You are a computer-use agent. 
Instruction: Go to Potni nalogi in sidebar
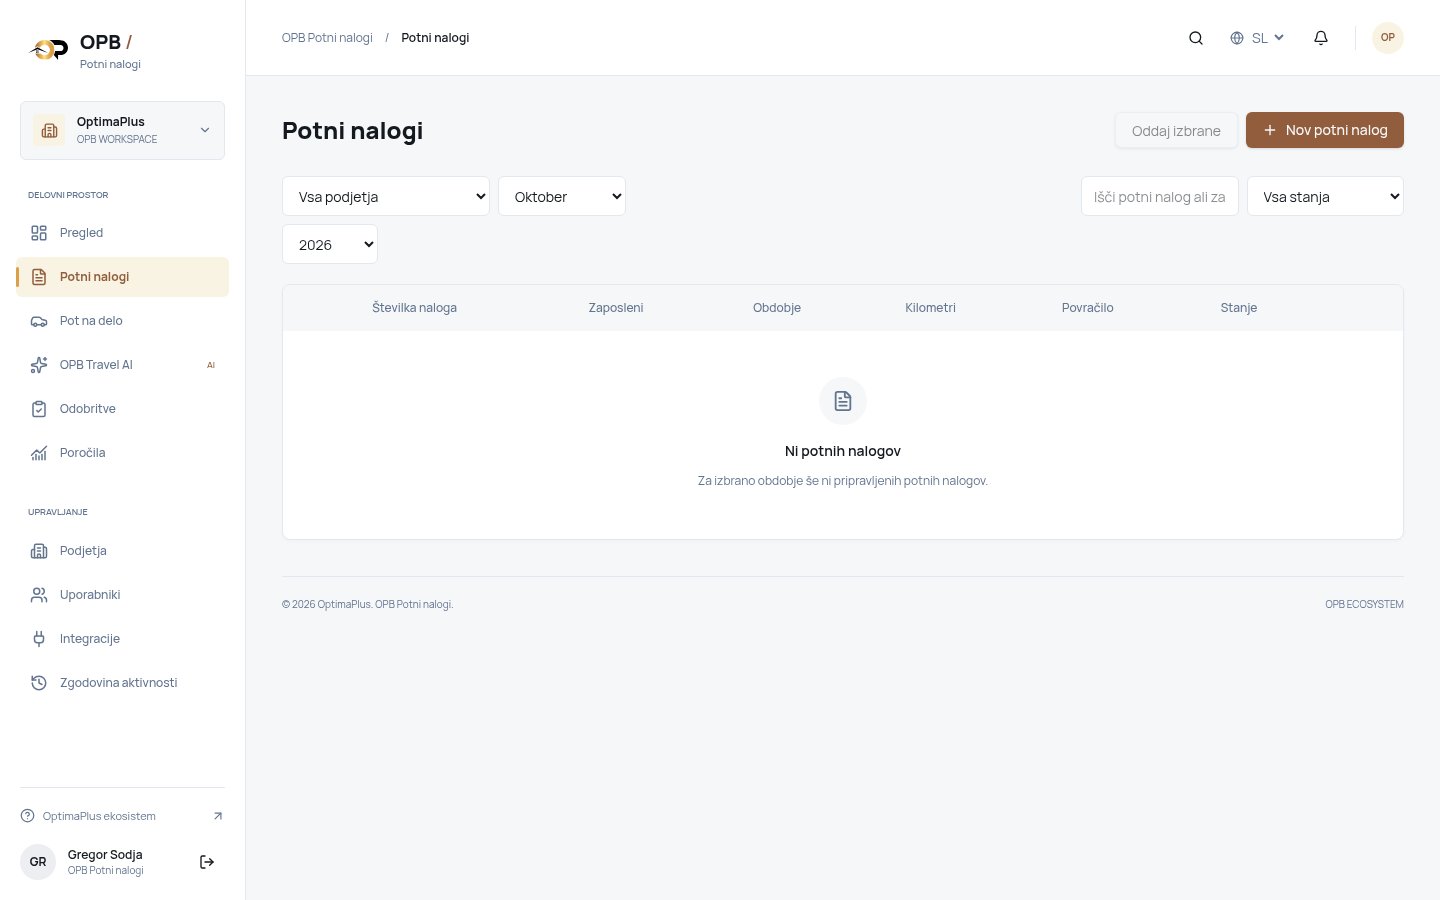pos(122,277)
